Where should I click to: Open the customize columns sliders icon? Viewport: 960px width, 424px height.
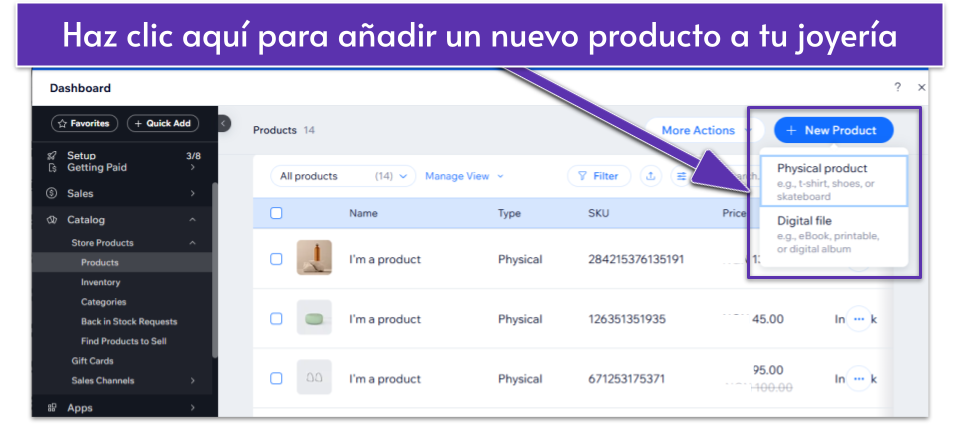click(681, 176)
